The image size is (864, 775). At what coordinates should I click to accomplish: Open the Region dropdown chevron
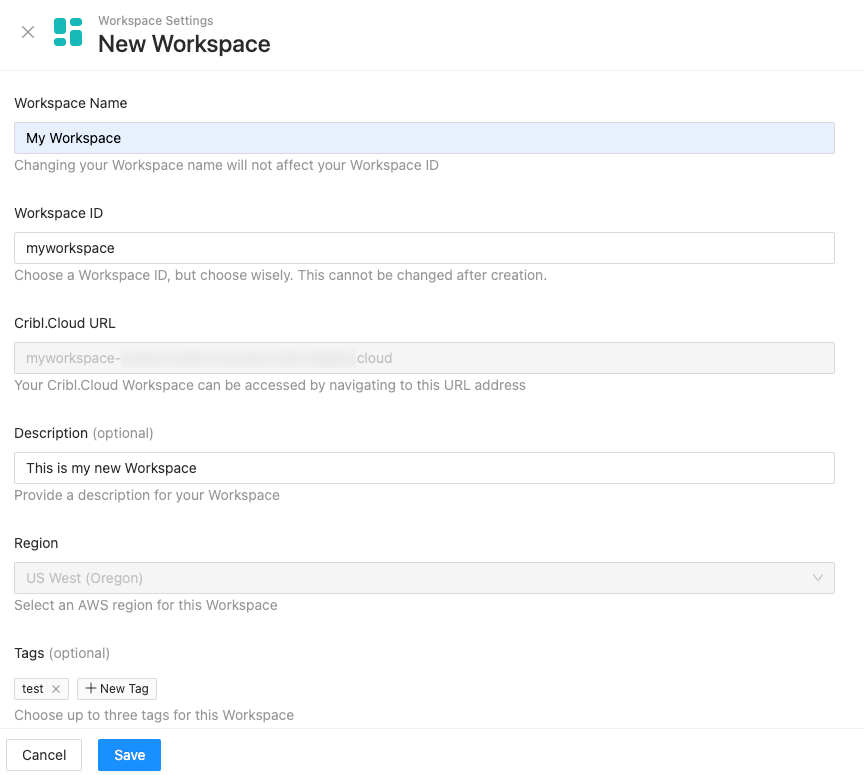pos(819,578)
